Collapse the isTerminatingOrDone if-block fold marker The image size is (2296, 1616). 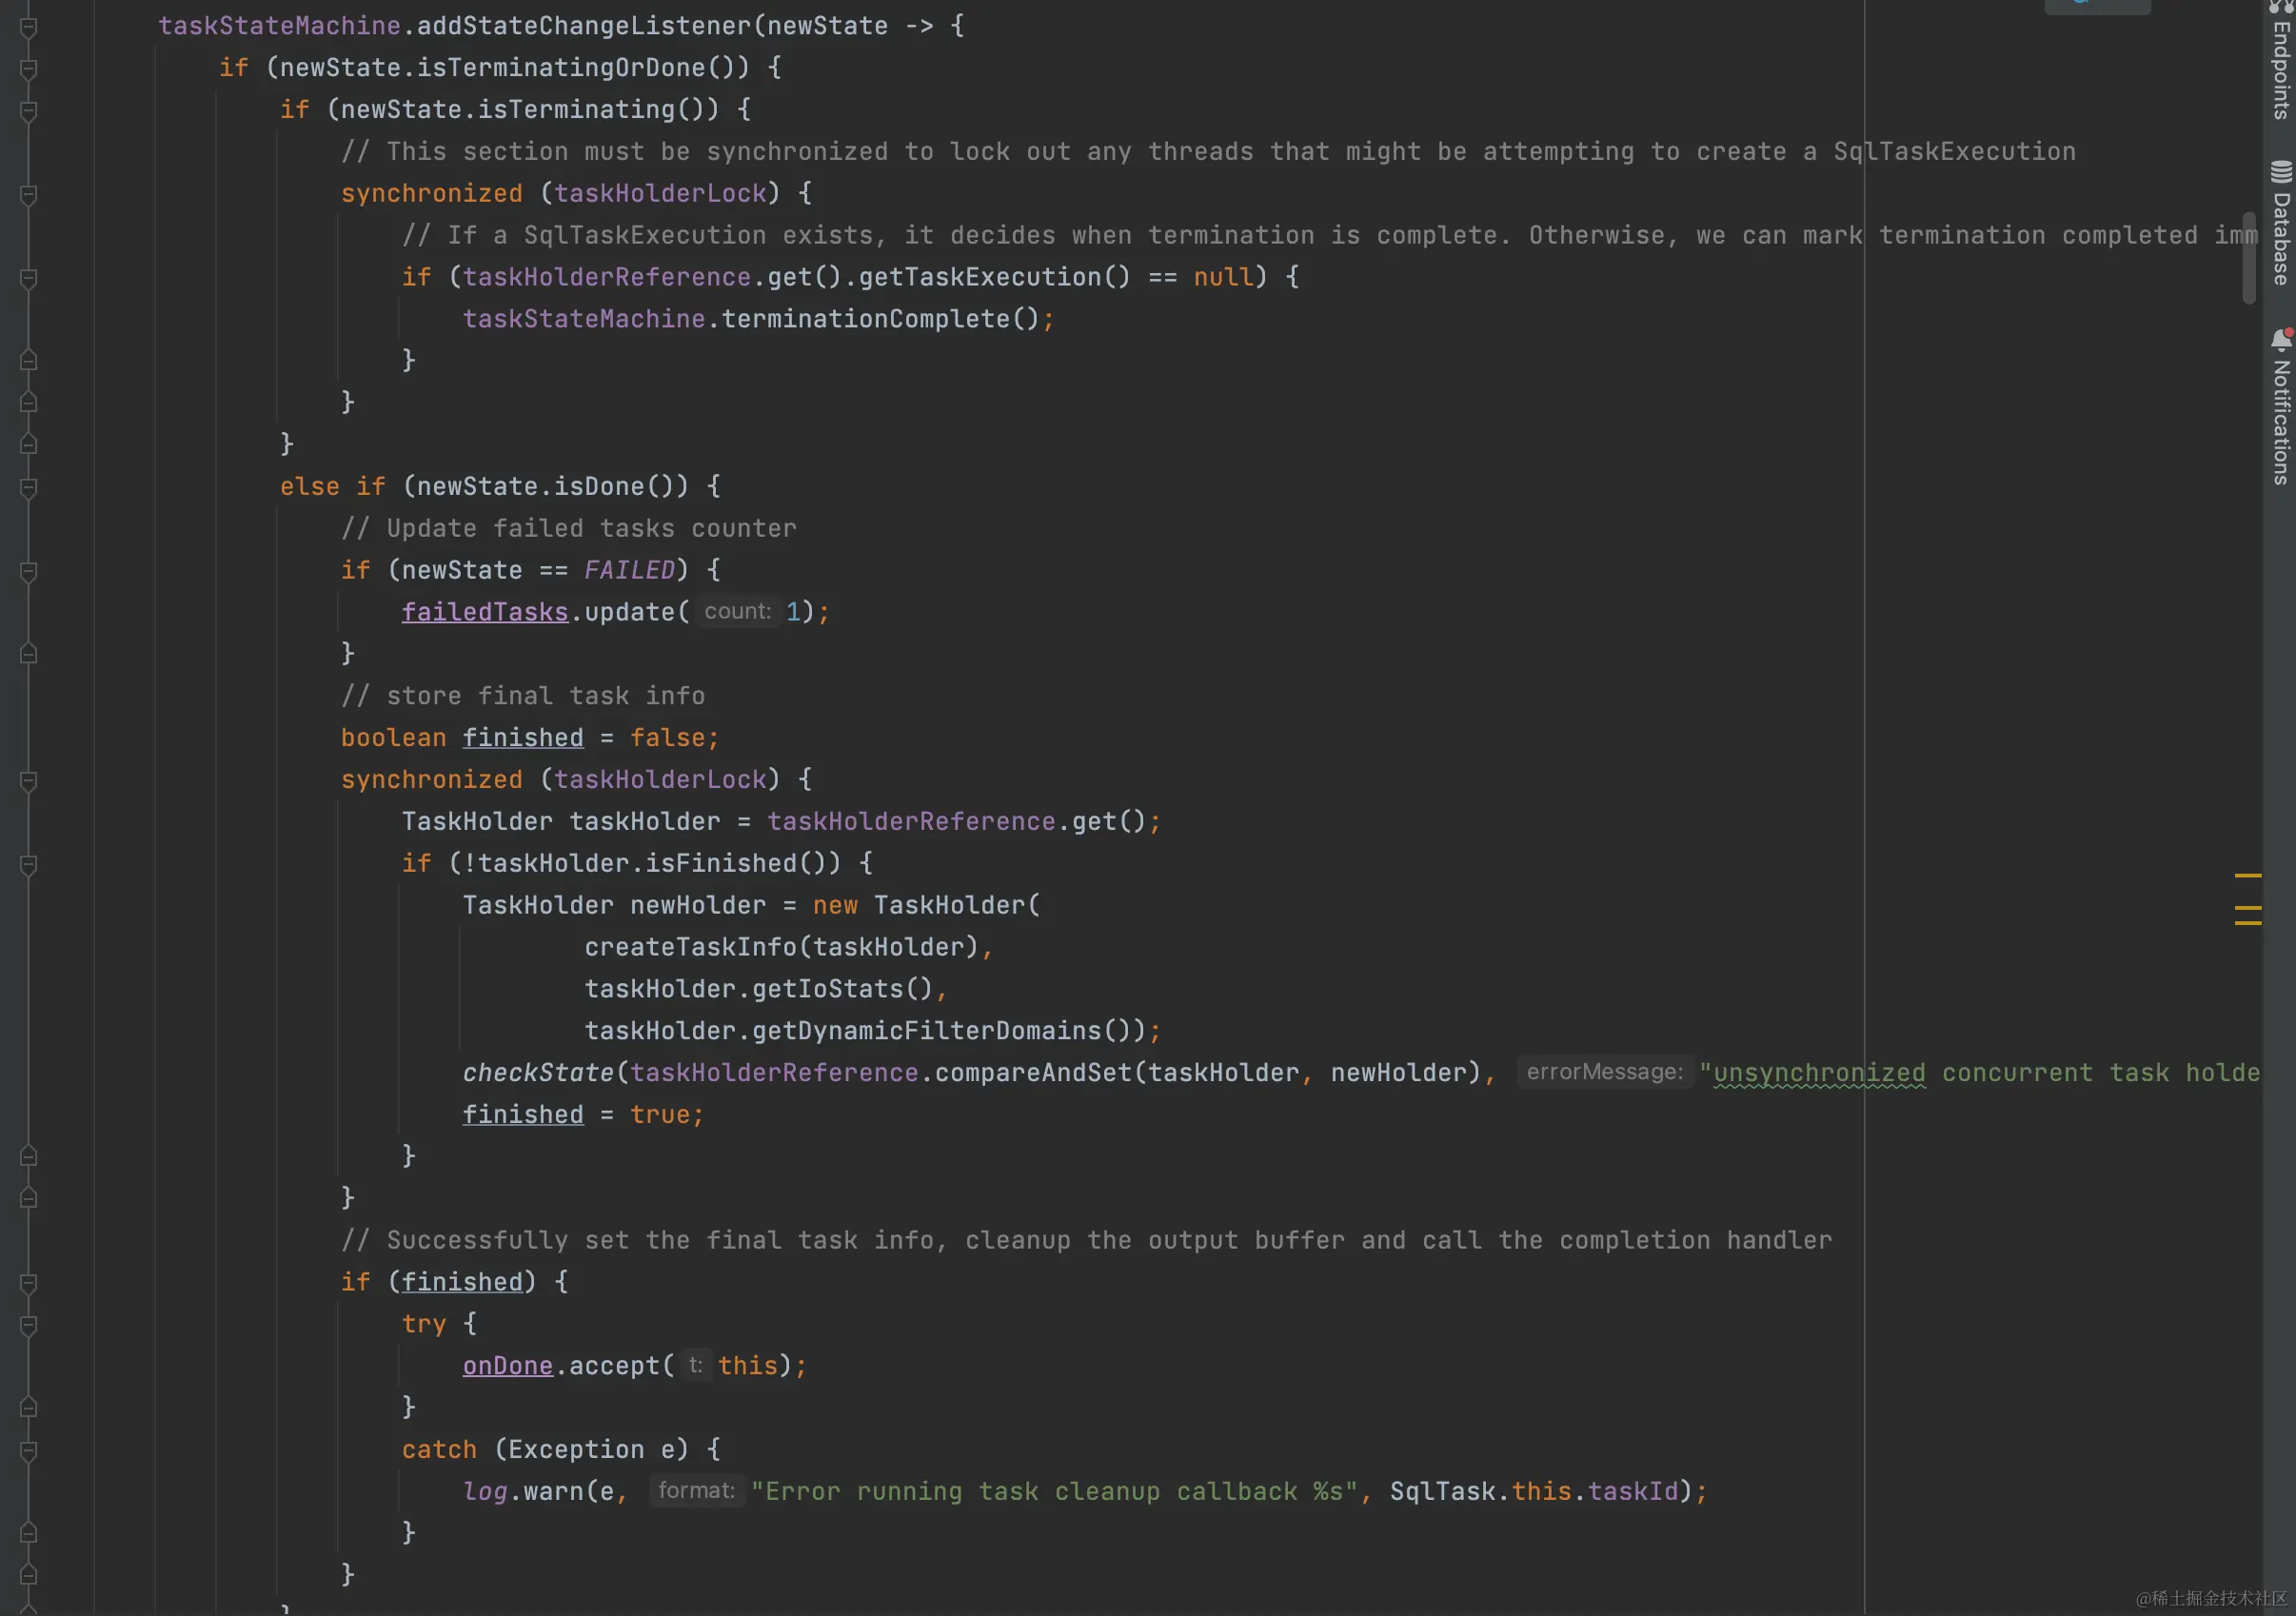pyautogui.click(x=29, y=69)
